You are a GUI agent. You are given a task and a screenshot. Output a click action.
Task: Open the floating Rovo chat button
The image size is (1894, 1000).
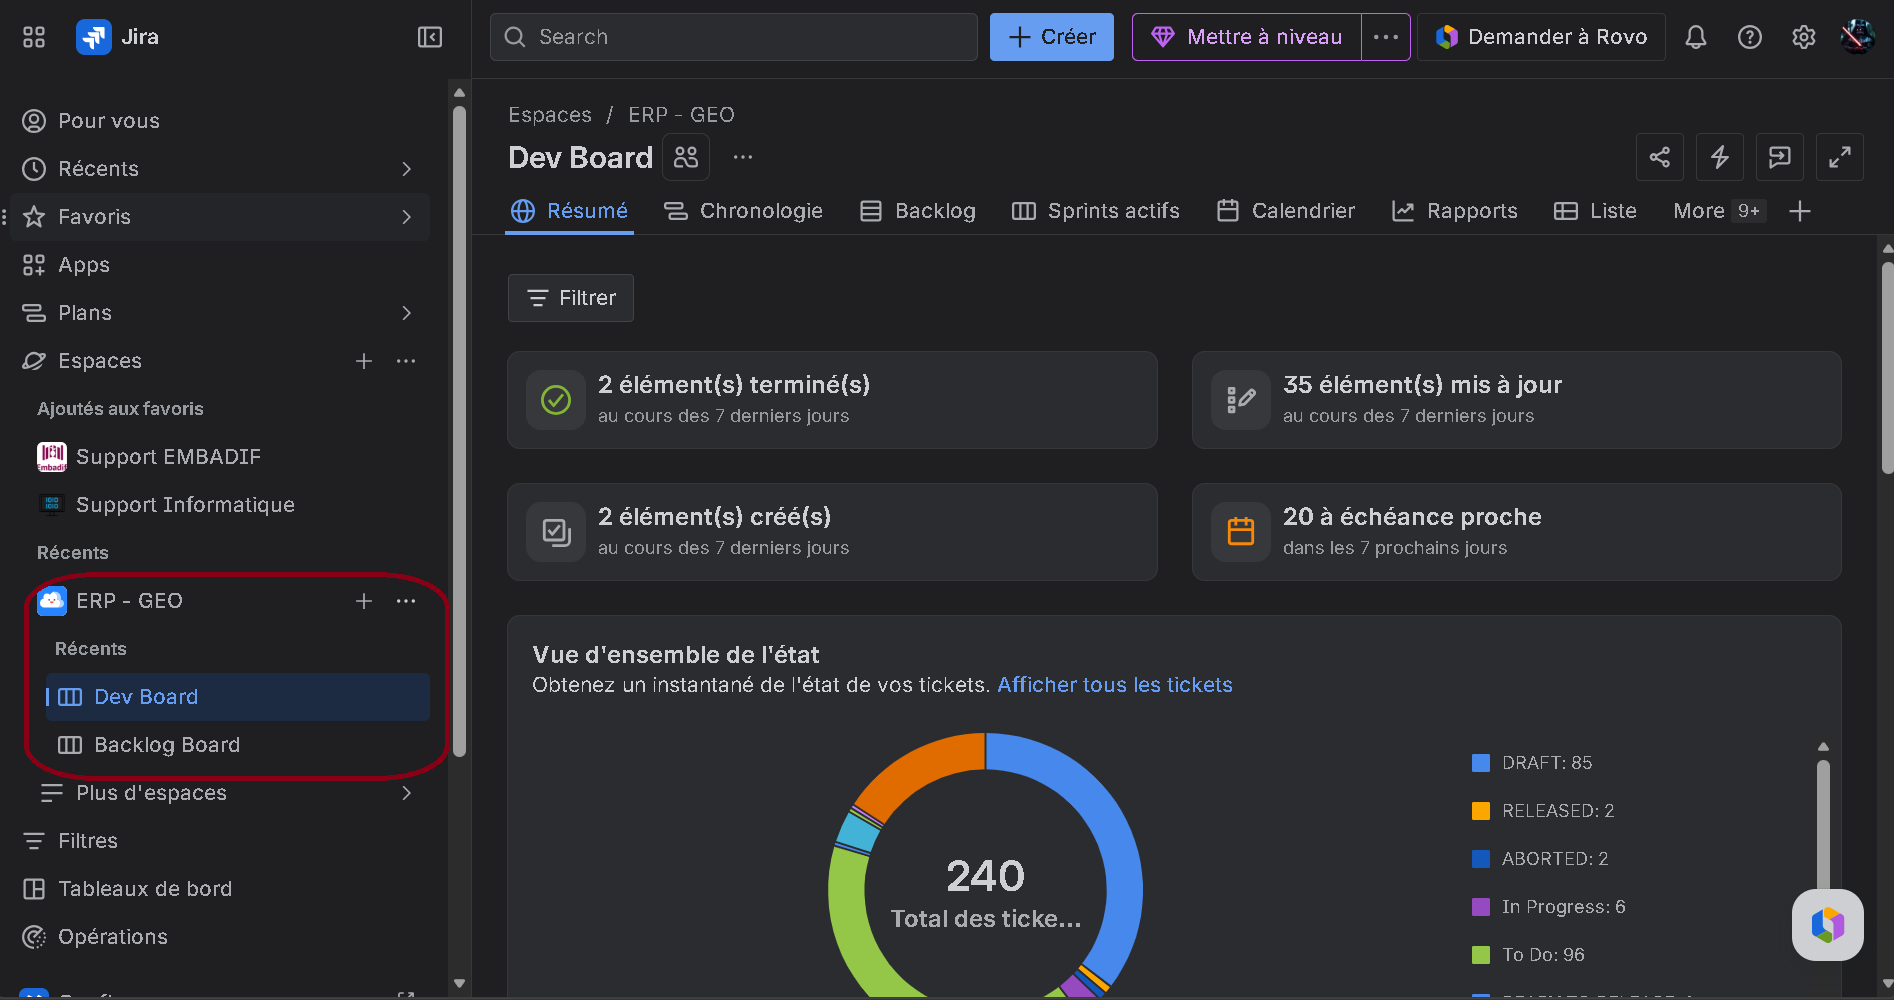tap(1828, 925)
